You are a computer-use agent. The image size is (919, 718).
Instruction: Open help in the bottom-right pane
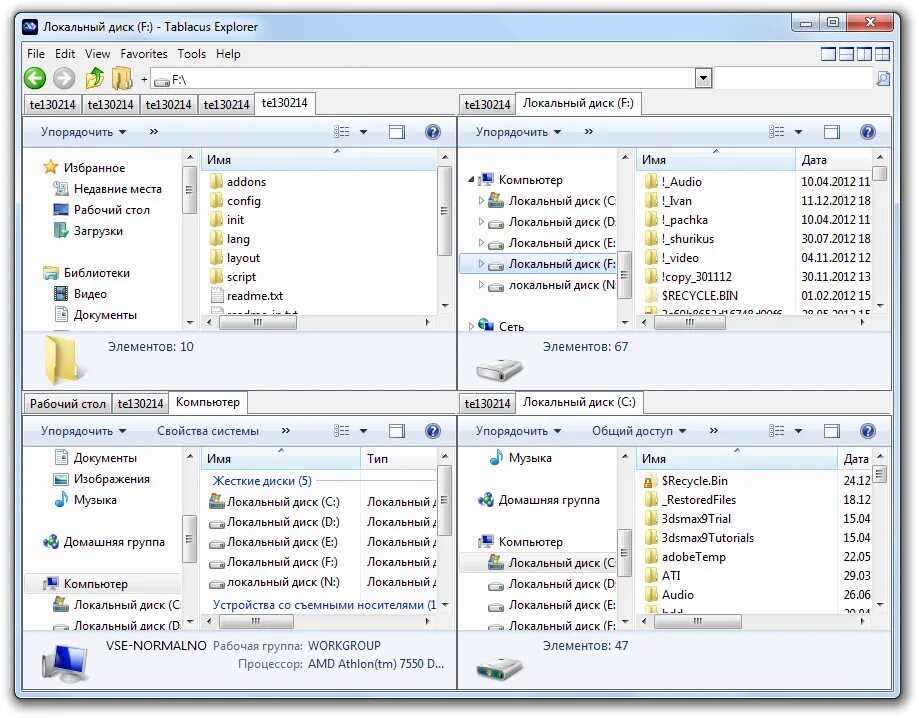click(867, 431)
